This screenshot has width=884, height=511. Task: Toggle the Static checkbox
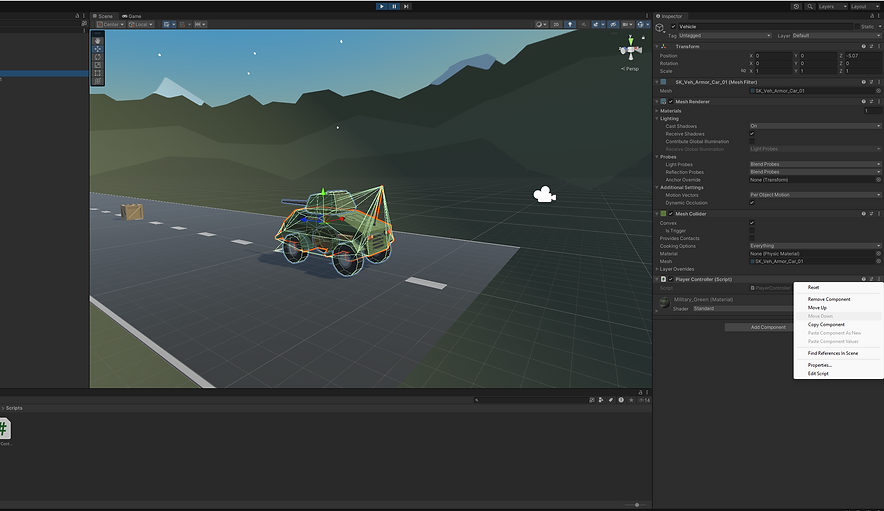click(857, 27)
